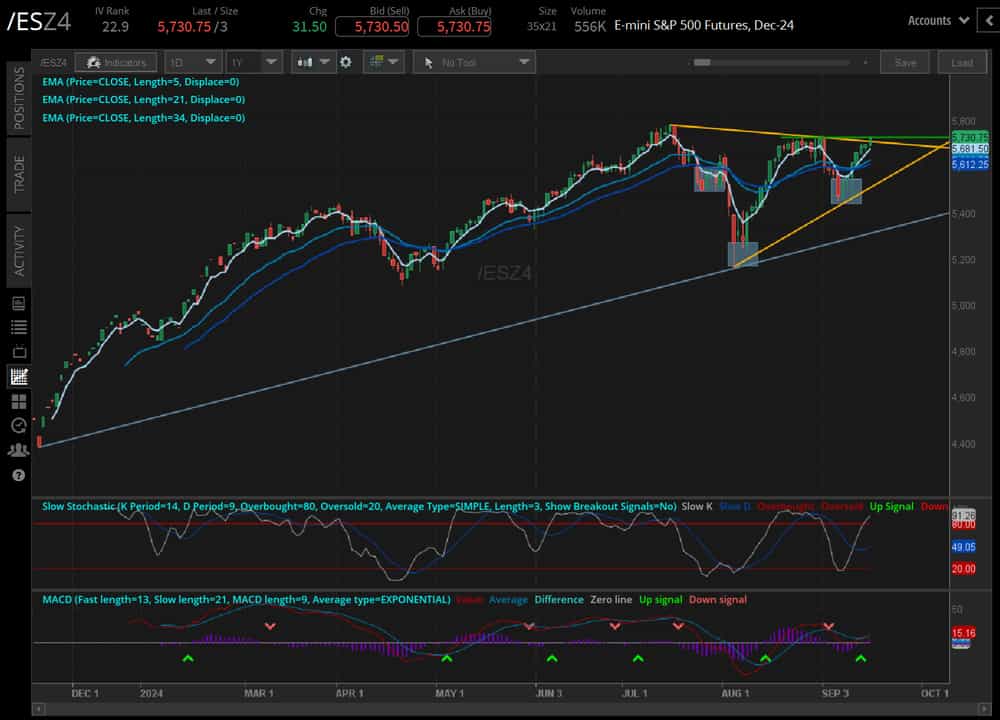Click the /ESZ4 symbol field
This screenshot has height=720, width=1000.
[40, 22]
